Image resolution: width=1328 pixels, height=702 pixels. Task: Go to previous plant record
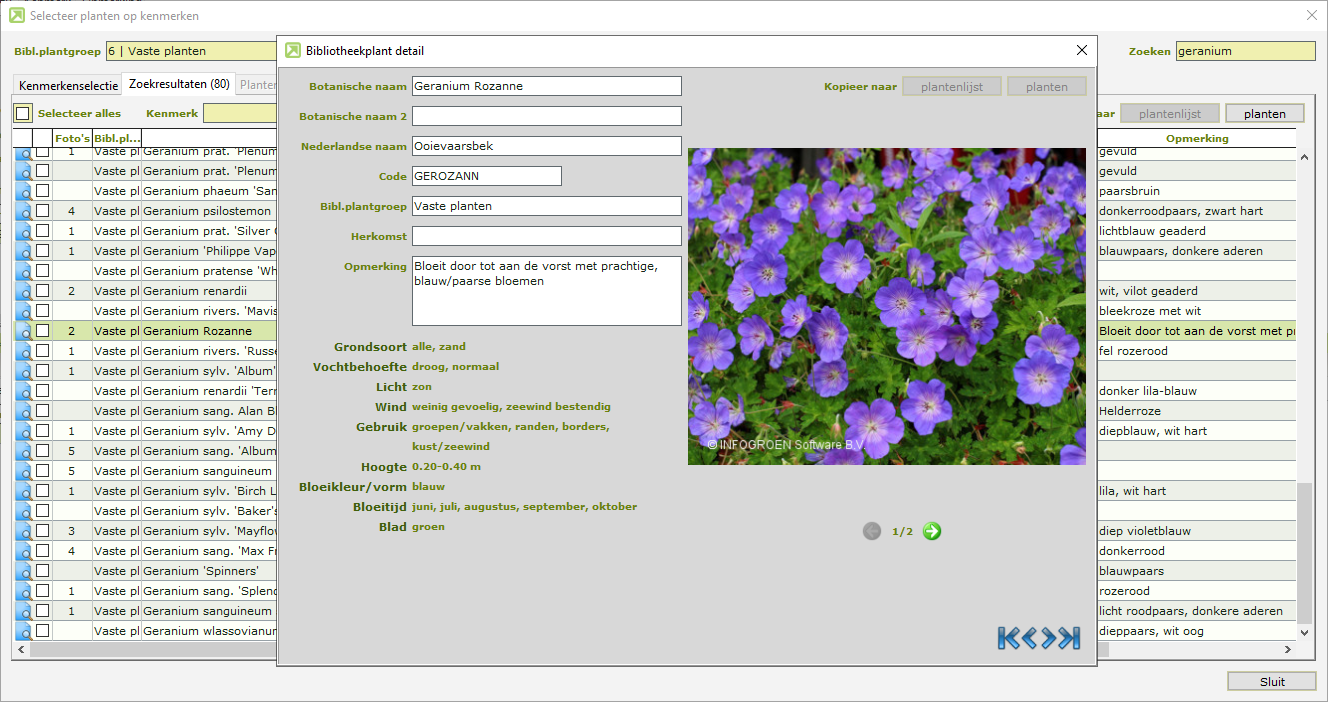tap(1029, 638)
